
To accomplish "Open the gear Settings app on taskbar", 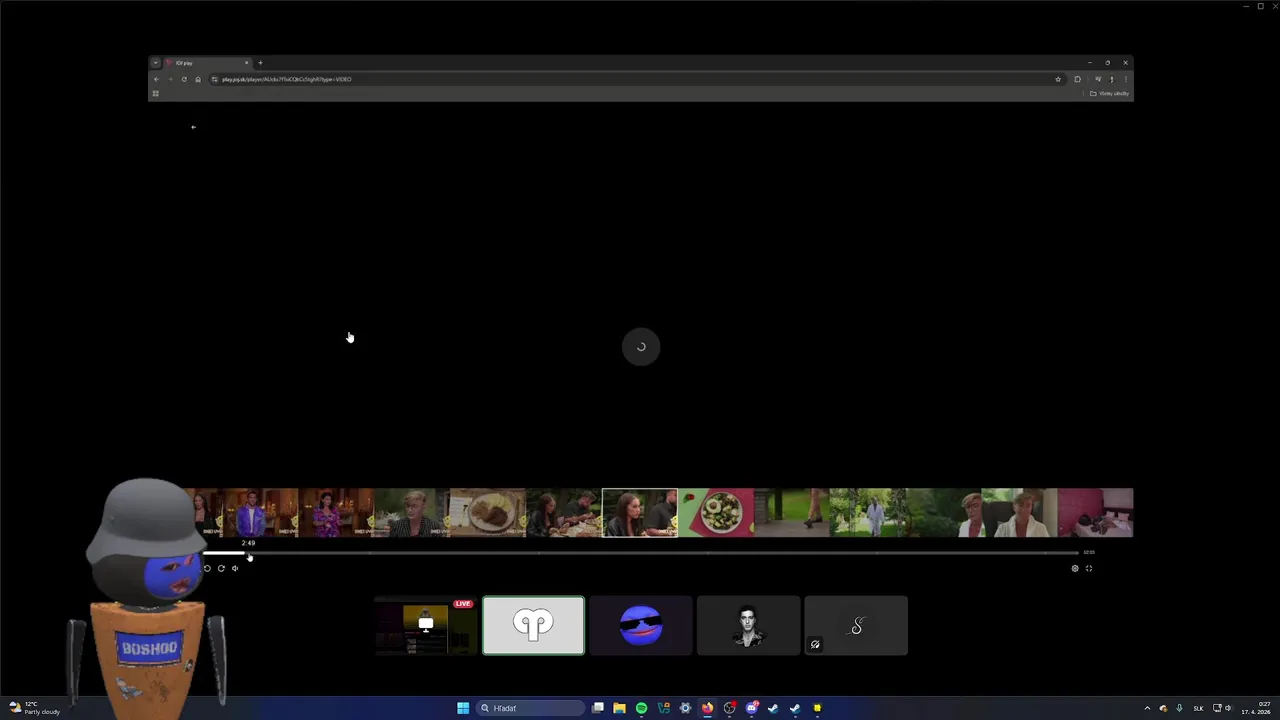I will point(685,708).
